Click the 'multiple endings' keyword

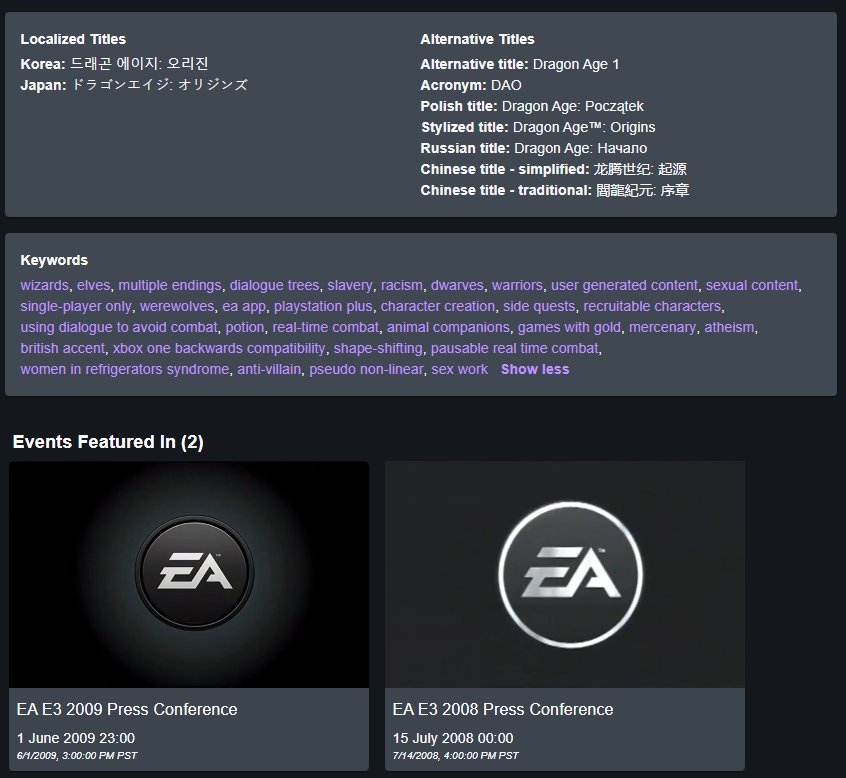click(170, 285)
